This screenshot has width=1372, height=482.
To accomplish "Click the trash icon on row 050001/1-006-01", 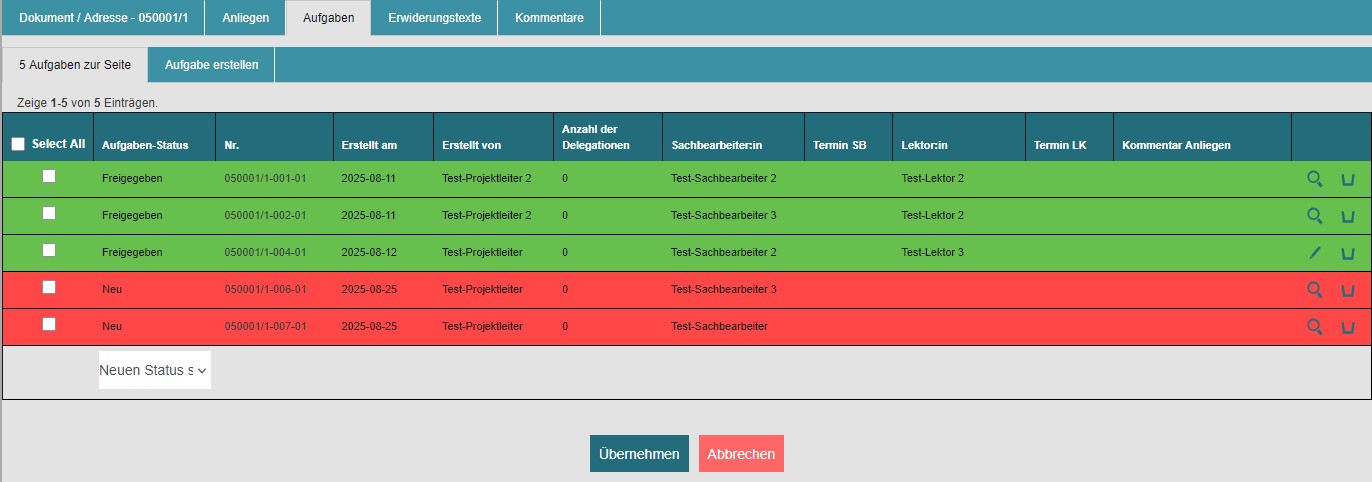I will [1347, 291].
